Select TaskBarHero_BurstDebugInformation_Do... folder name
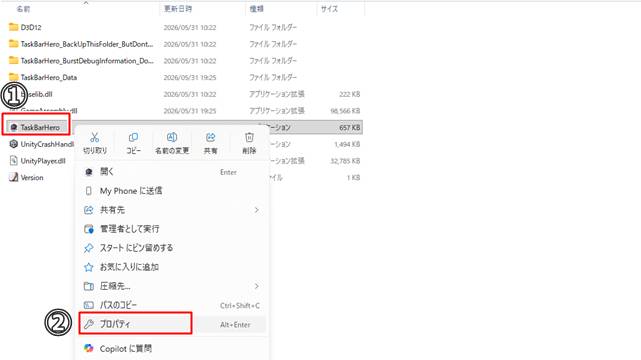This screenshot has height=360, width=641. 87,61
